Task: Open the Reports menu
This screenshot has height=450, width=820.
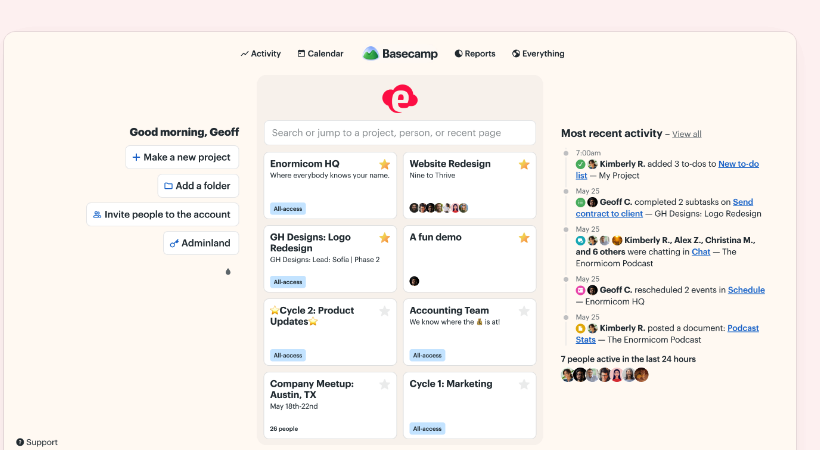Action: coord(475,53)
